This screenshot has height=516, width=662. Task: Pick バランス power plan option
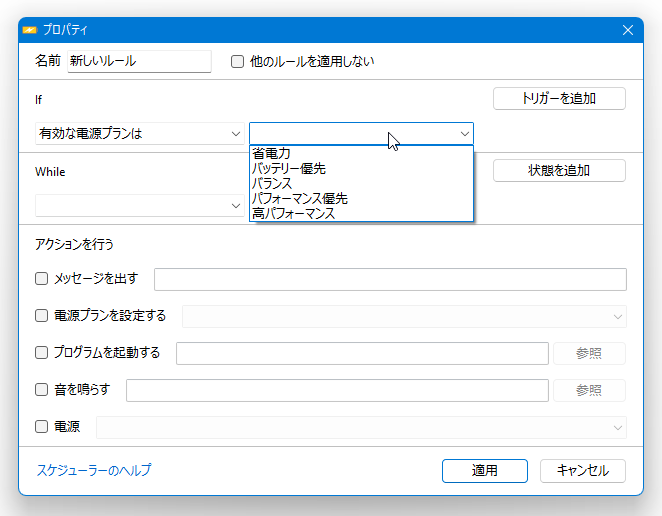(x=361, y=183)
